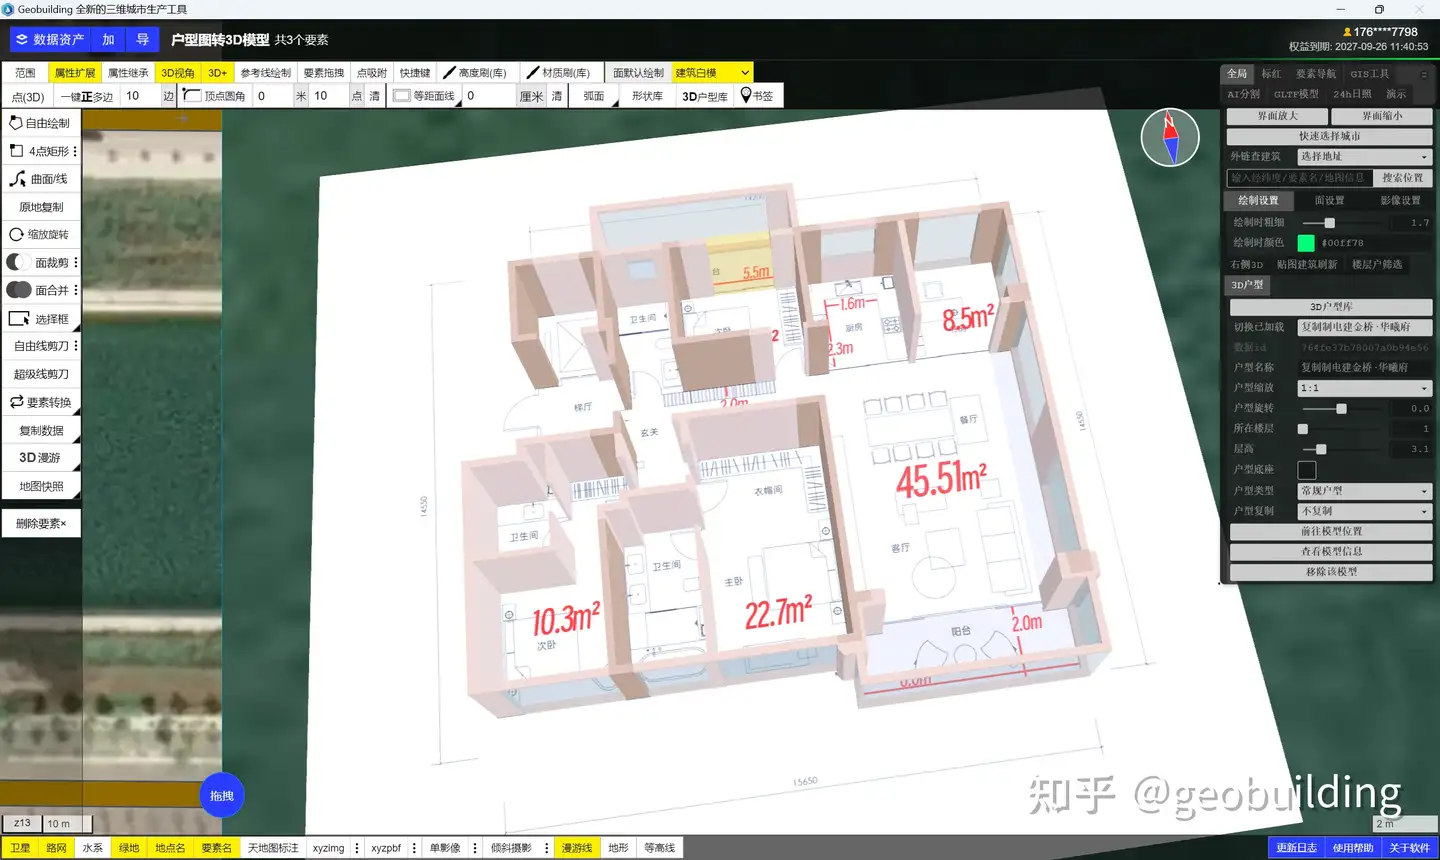Viewport: 1440px width, 860px height.
Task: Open the 切换已加载 model dropdown
Action: point(1364,327)
